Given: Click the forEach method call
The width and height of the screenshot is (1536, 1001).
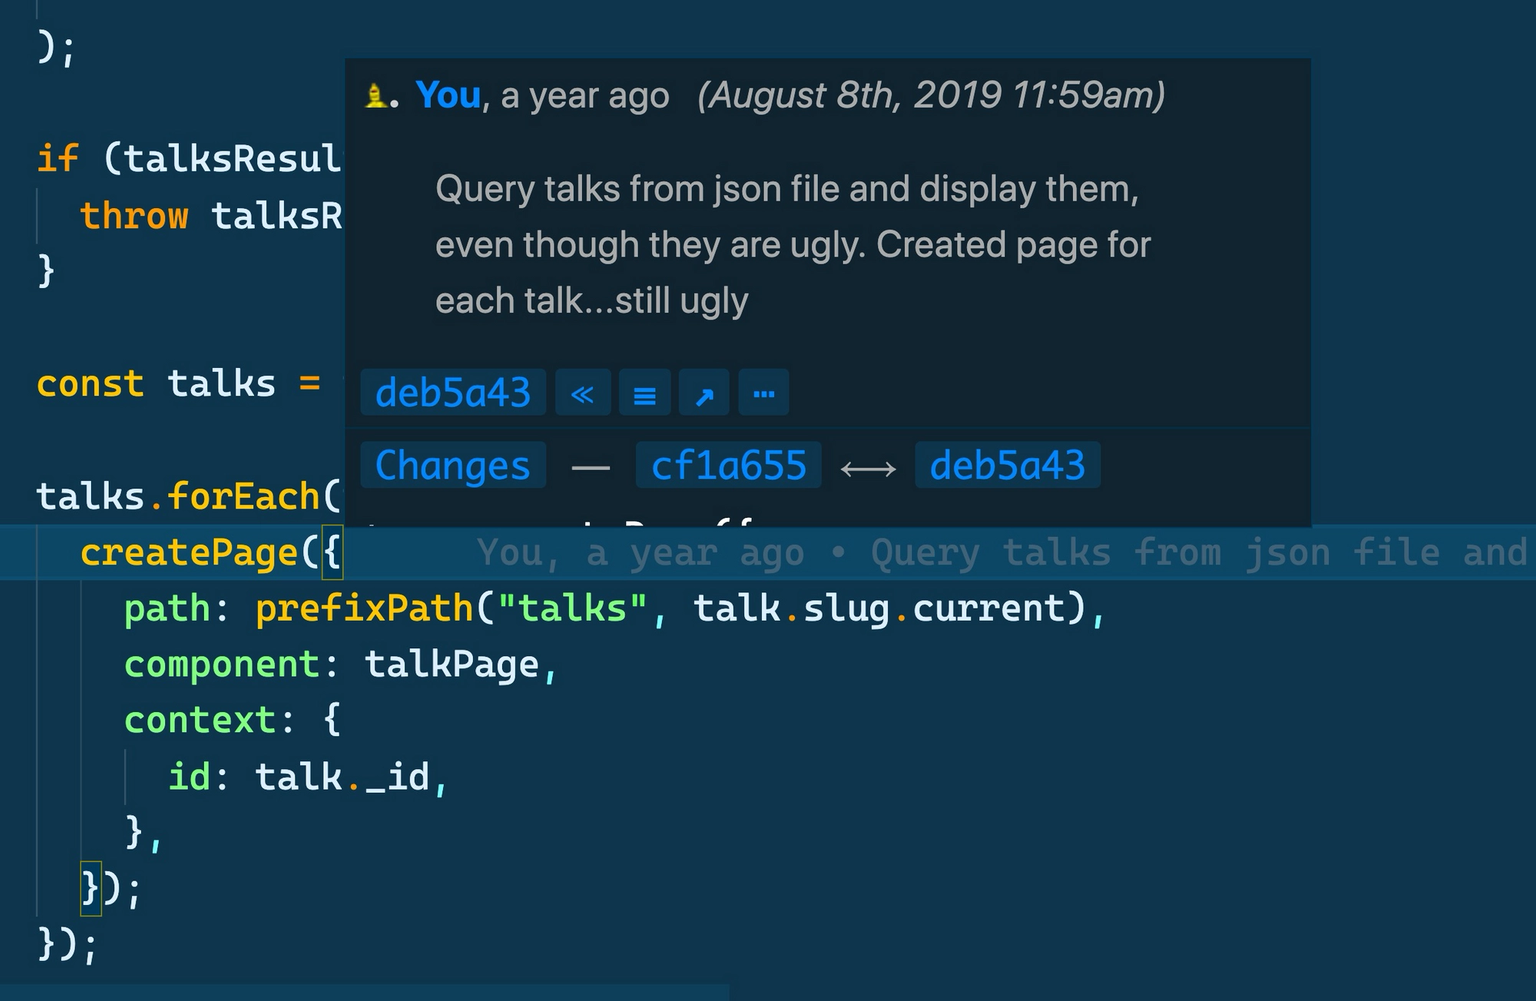Looking at the screenshot, I should tap(242, 497).
